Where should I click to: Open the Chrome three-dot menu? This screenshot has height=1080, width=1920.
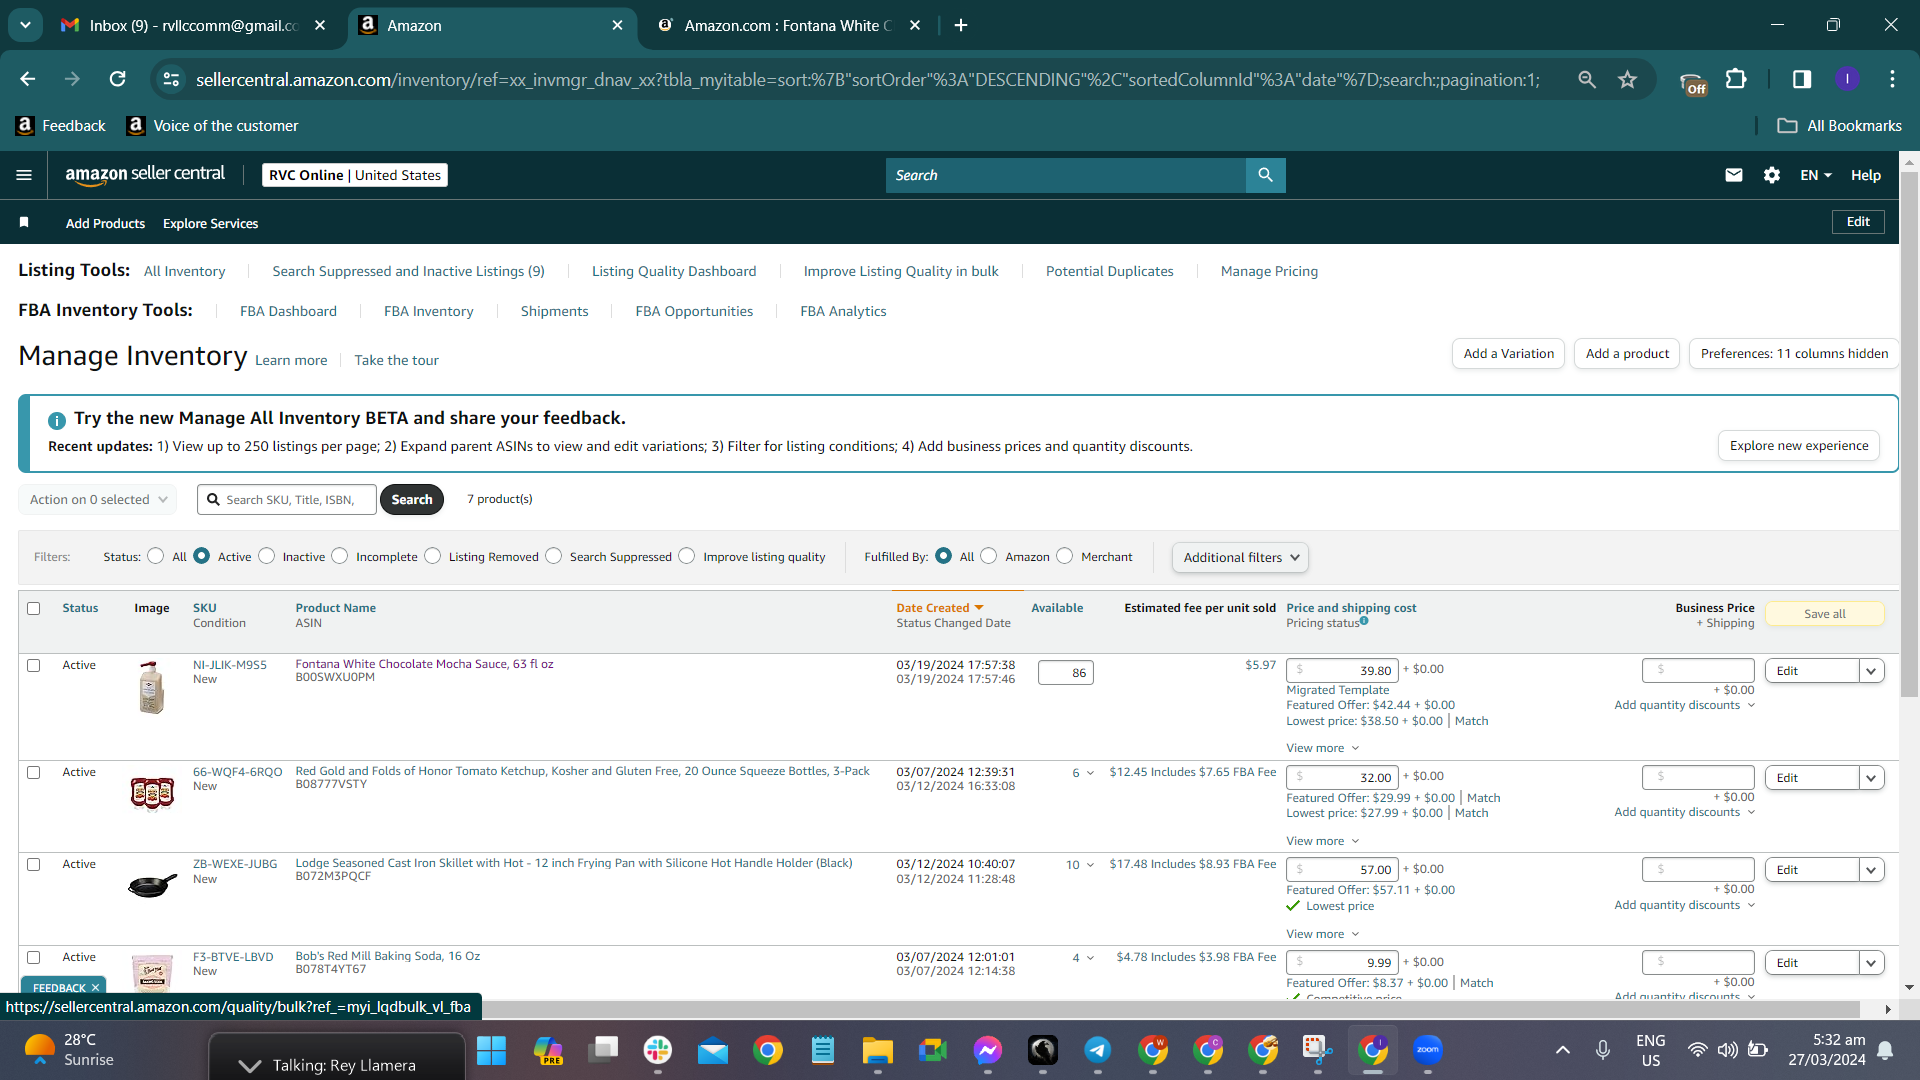pos(1892,79)
